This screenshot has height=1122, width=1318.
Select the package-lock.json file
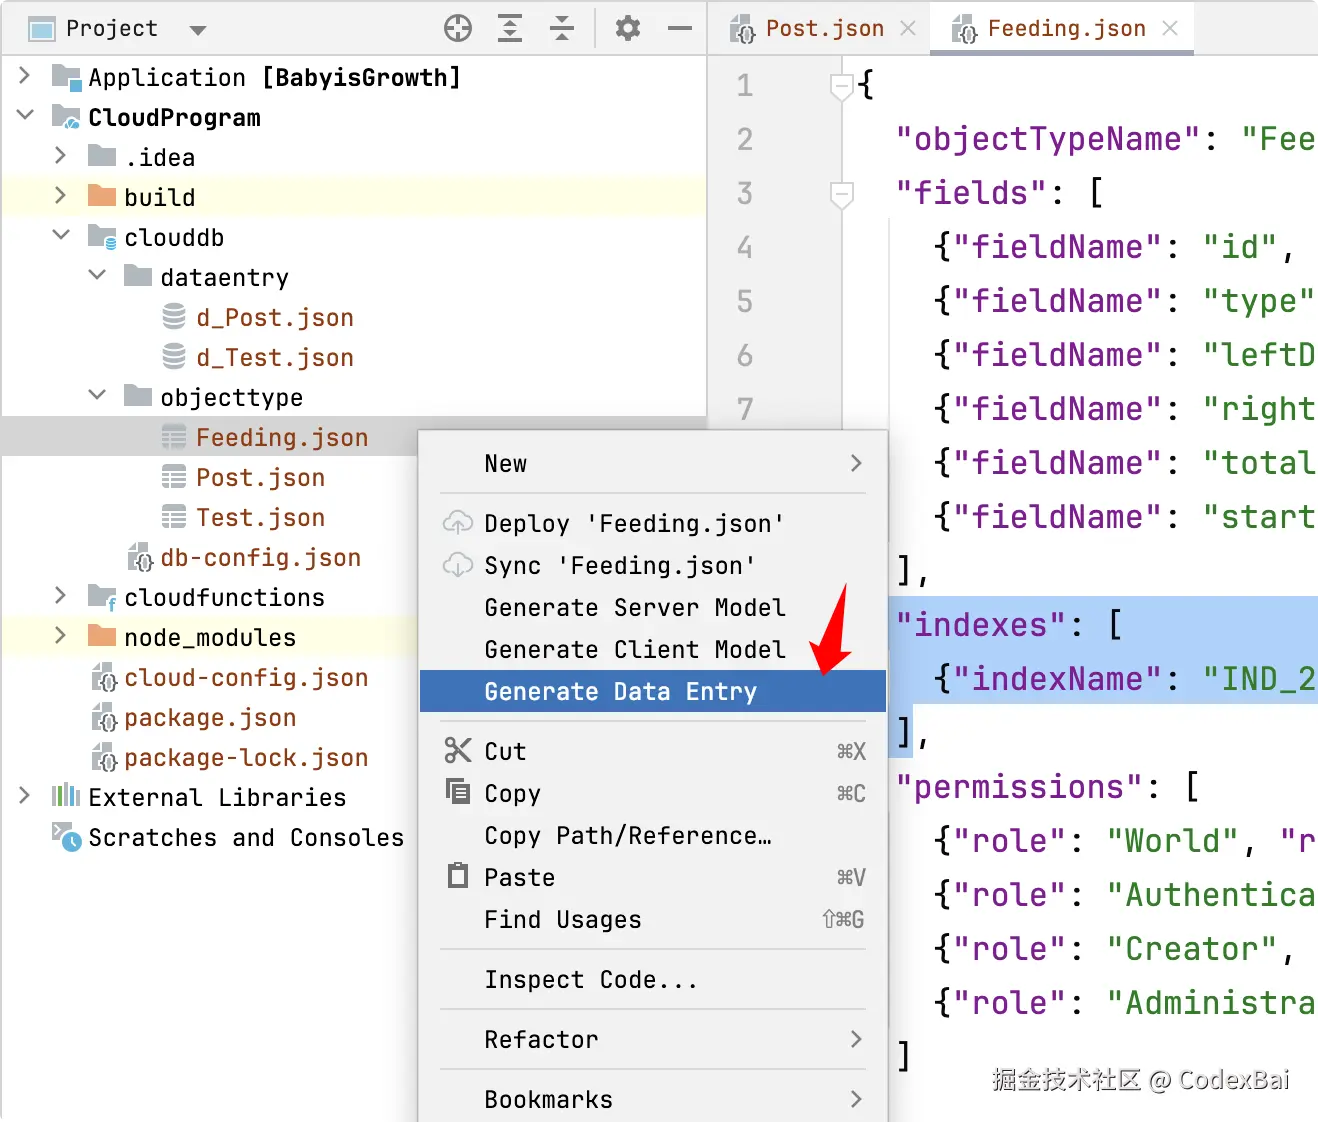click(246, 757)
